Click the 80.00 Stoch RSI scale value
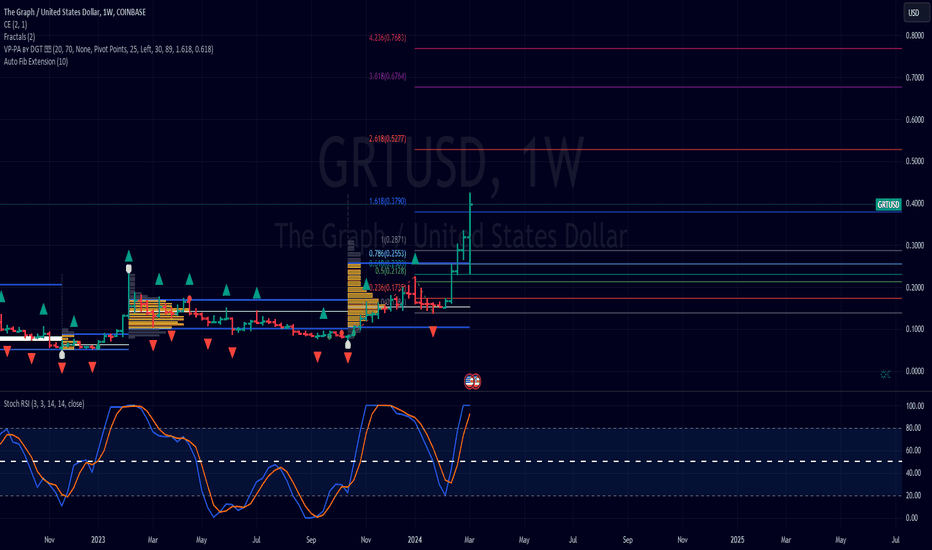This screenshot has height=550, width=932. click(915, 428)
